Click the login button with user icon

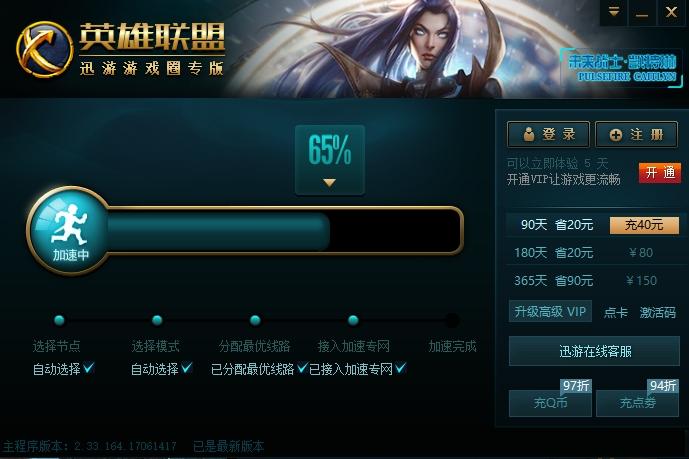tap(548, 134)
